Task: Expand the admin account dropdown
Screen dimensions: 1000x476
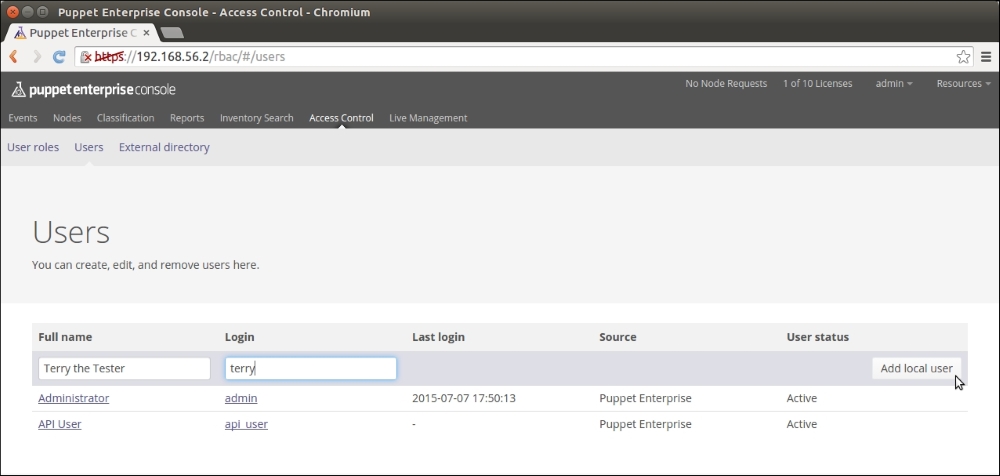Action: pyautogui.click(x=893, y=84)
